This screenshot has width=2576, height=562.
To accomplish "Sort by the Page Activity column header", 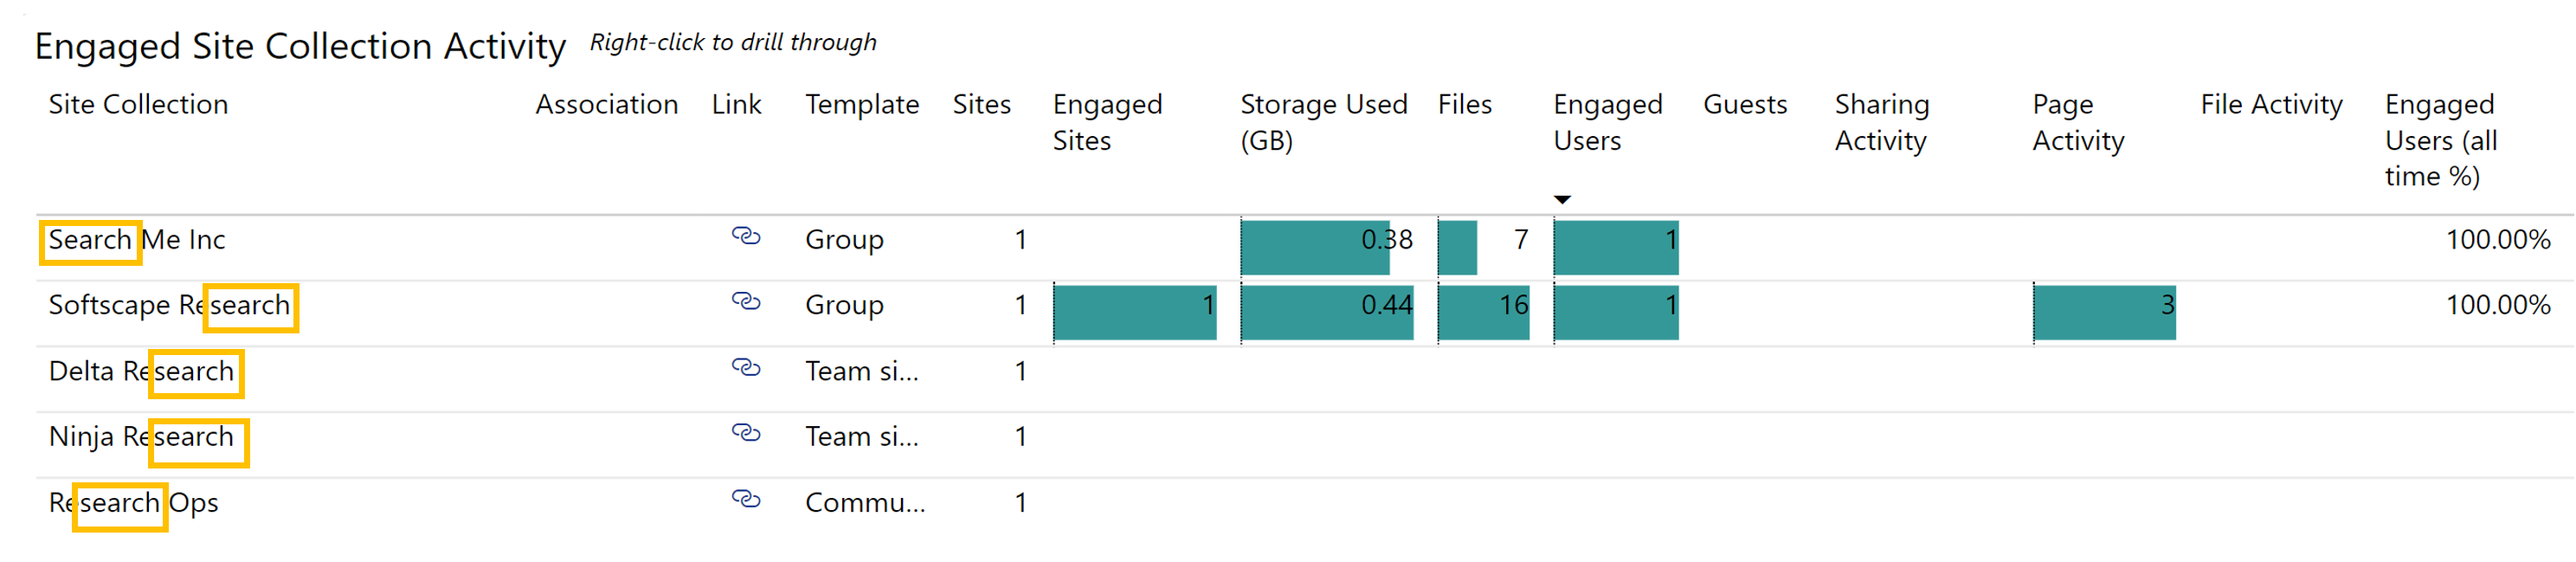I will (2077, 122).
